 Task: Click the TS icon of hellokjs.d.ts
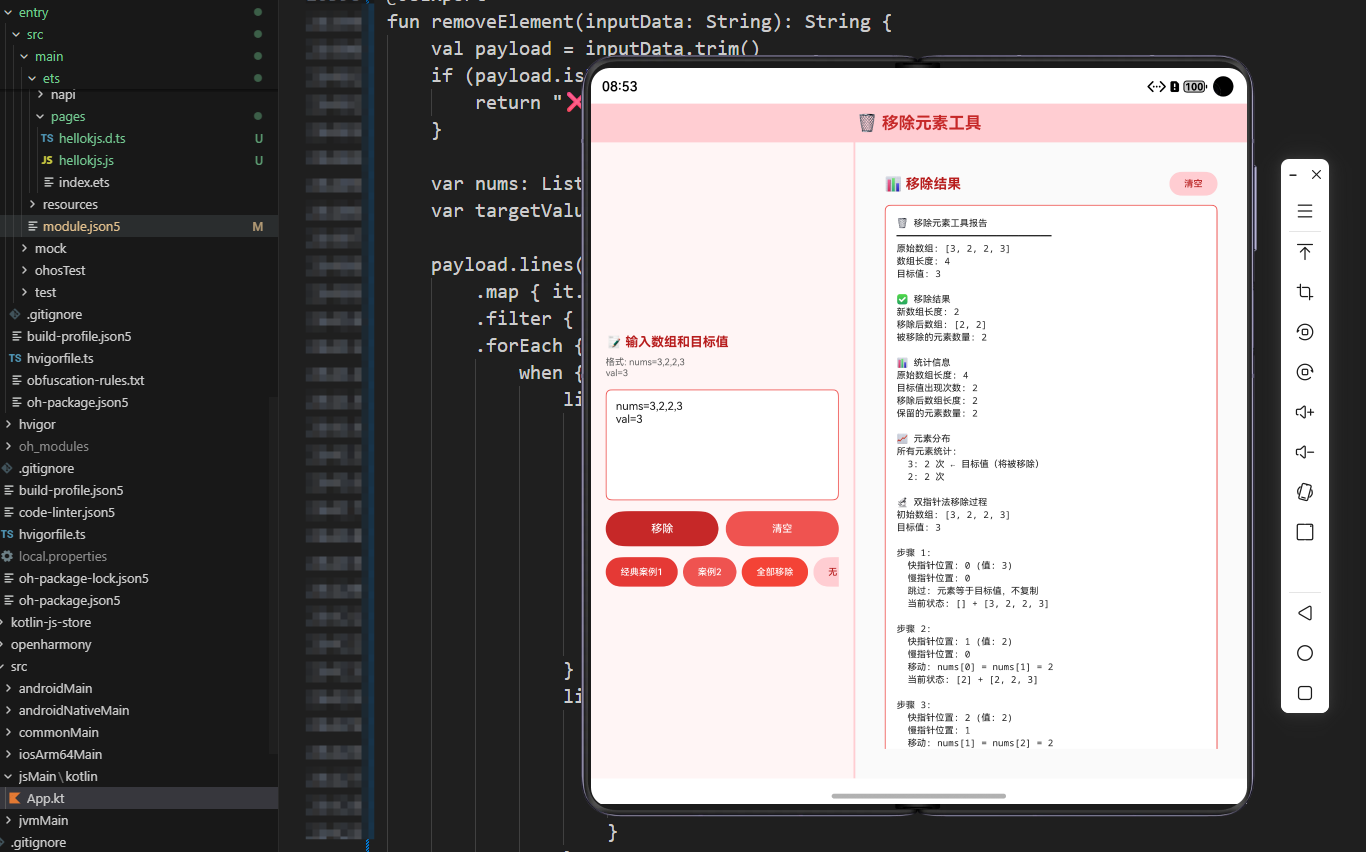coord(47,138)
